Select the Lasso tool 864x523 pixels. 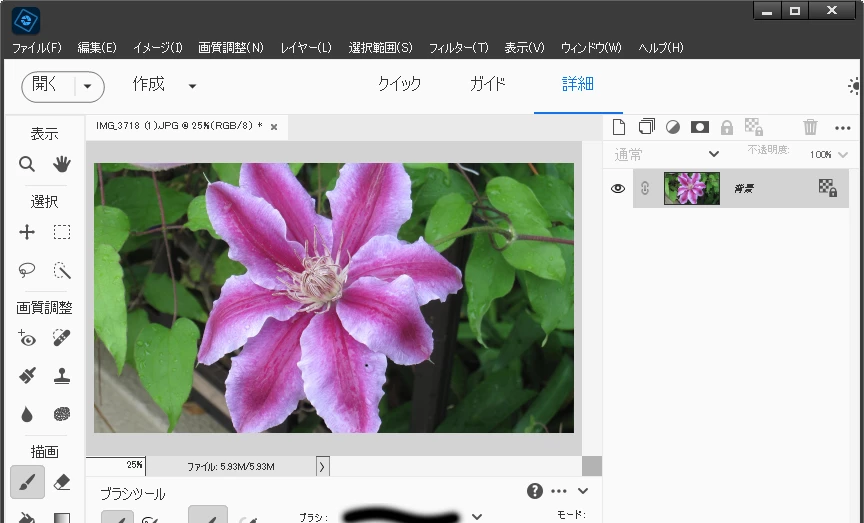point(26,269)
